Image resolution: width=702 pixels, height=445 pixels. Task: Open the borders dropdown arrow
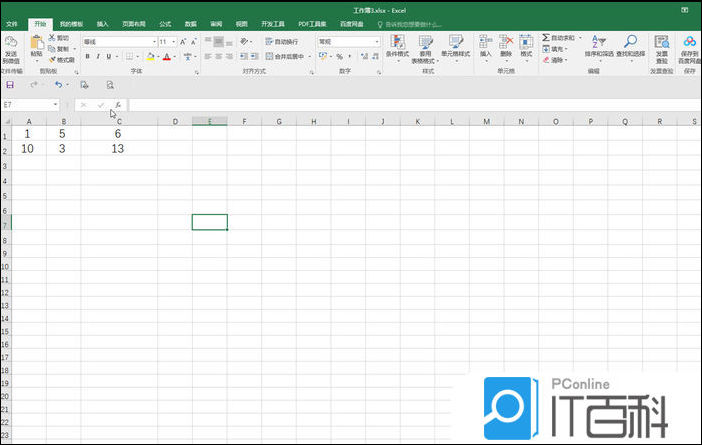tap(137, 56)
